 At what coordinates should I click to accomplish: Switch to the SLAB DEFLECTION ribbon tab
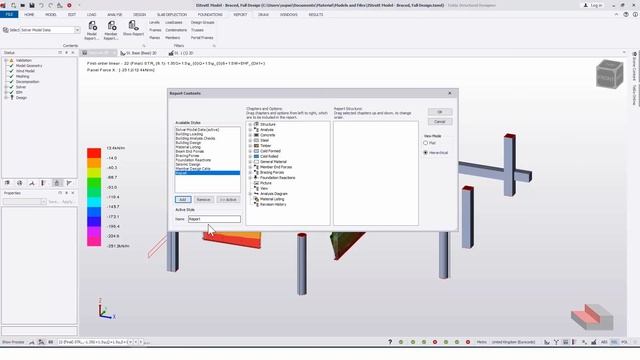[172, 14]
